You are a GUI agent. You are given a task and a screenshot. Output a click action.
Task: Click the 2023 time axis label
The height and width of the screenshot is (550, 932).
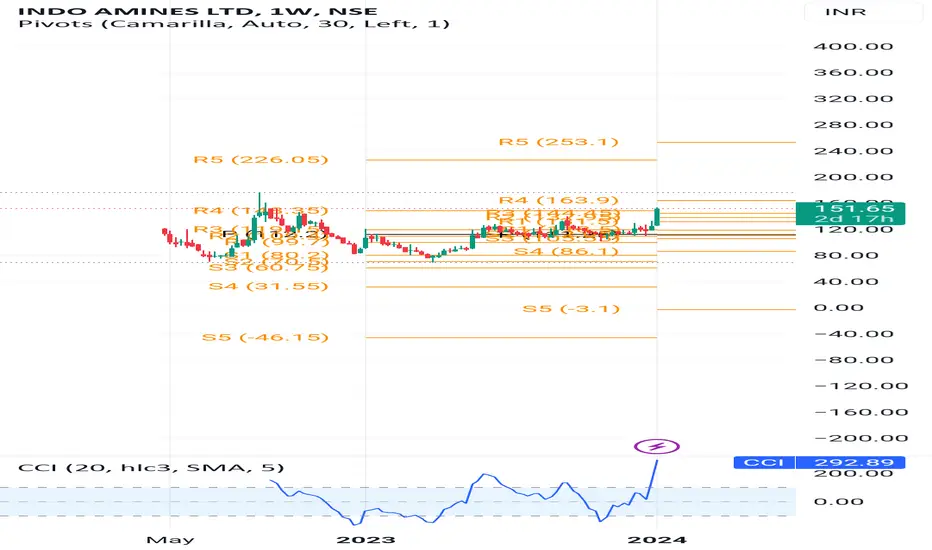coord(366,540)
